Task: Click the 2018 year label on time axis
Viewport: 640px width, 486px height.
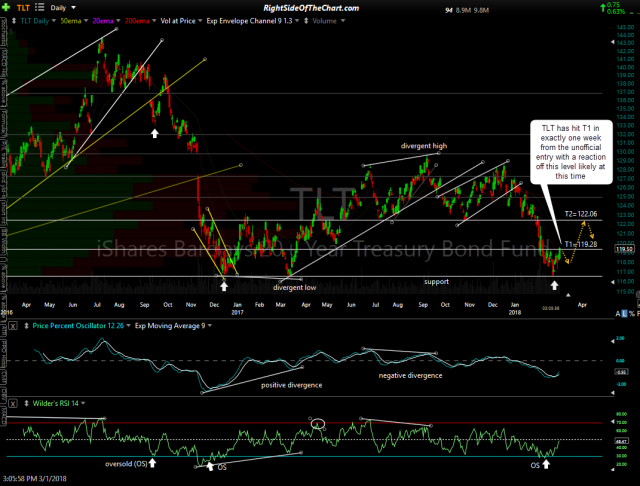Action: pyautogui.click(x=514, y=312)
